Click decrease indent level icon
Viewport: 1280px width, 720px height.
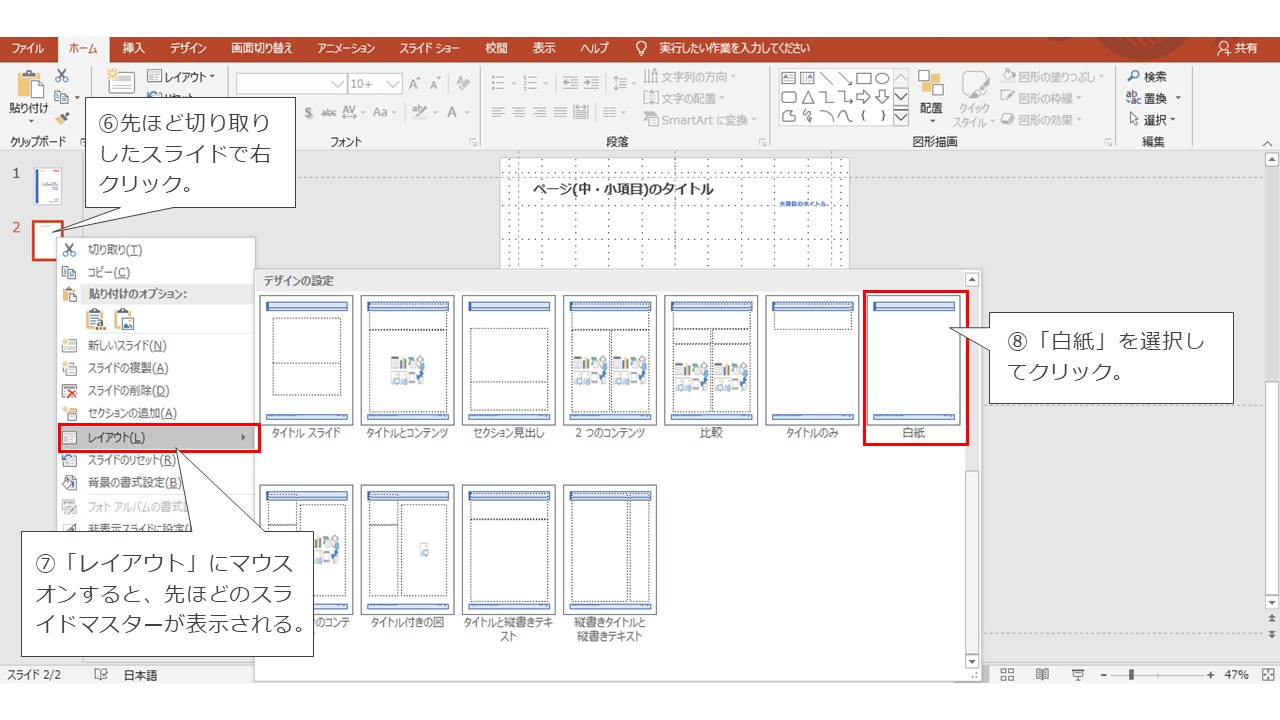[571, 83]
